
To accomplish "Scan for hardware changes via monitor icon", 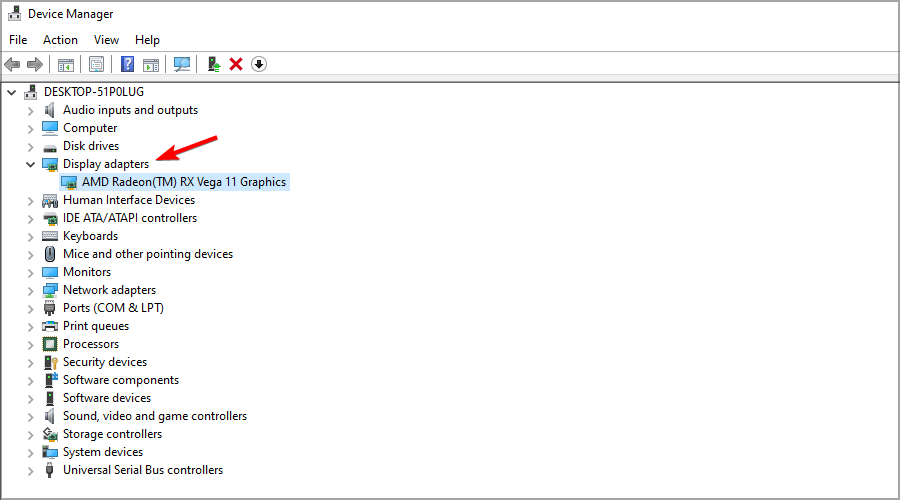I will pos(182,64).
